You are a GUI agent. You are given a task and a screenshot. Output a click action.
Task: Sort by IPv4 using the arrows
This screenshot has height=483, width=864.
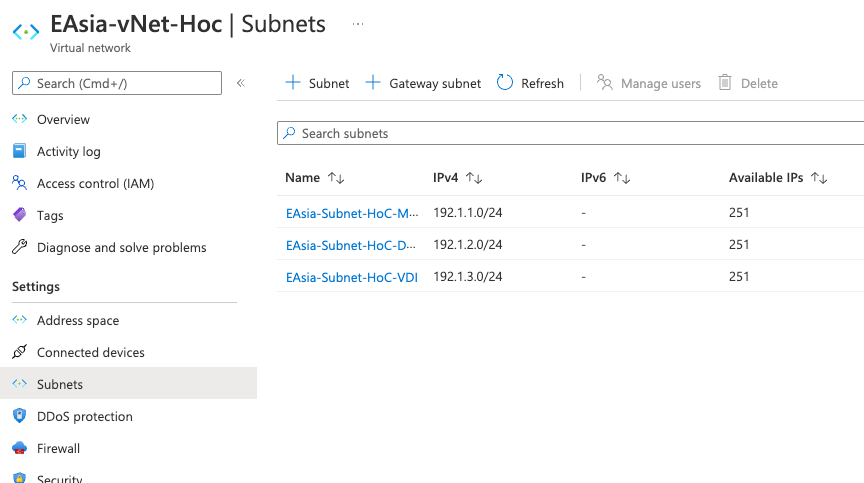(x=474, y=178)
